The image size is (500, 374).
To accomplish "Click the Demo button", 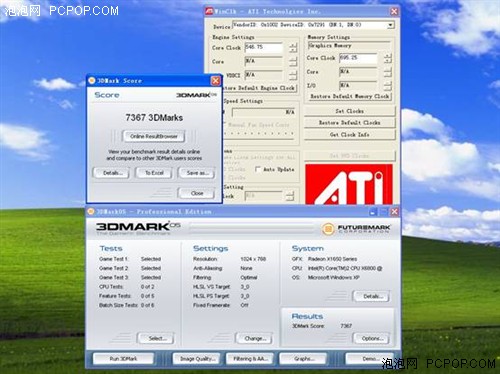I will (369, 359).
